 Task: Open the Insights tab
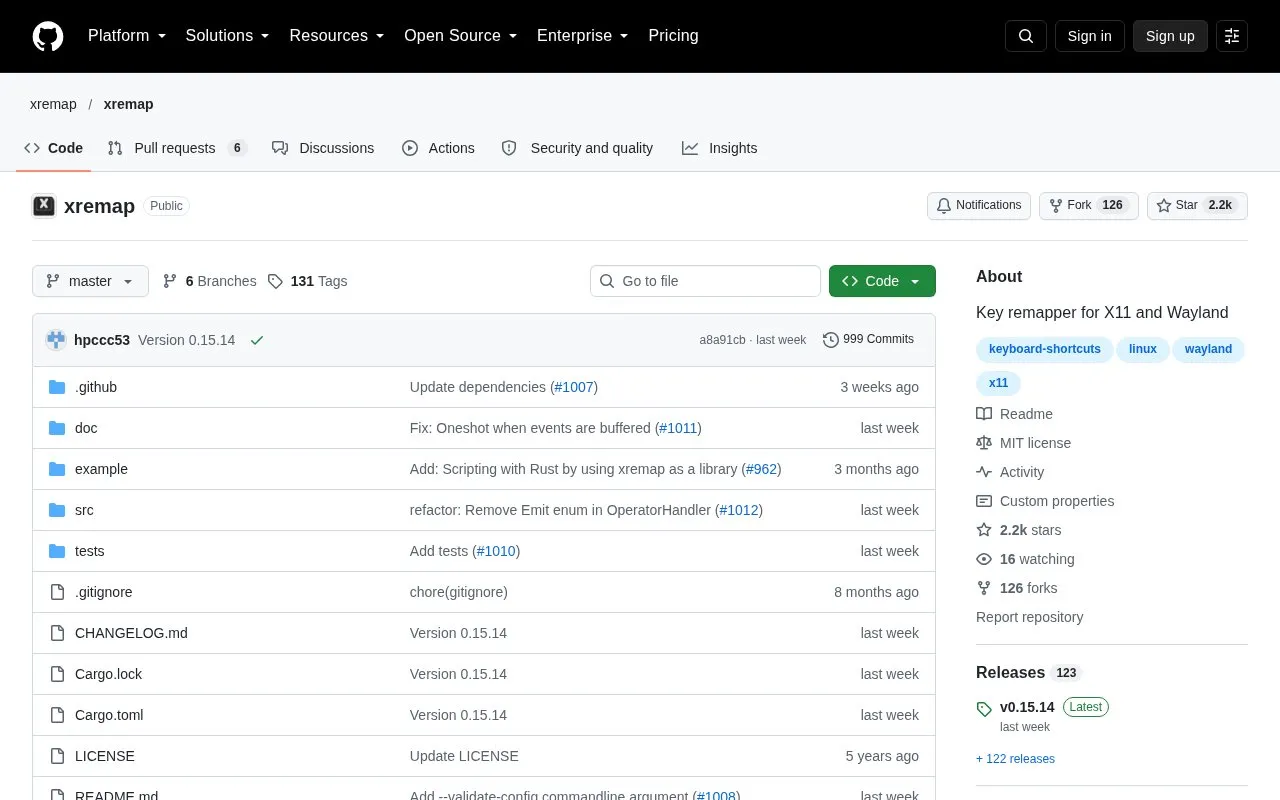click(x=720, y=148)
